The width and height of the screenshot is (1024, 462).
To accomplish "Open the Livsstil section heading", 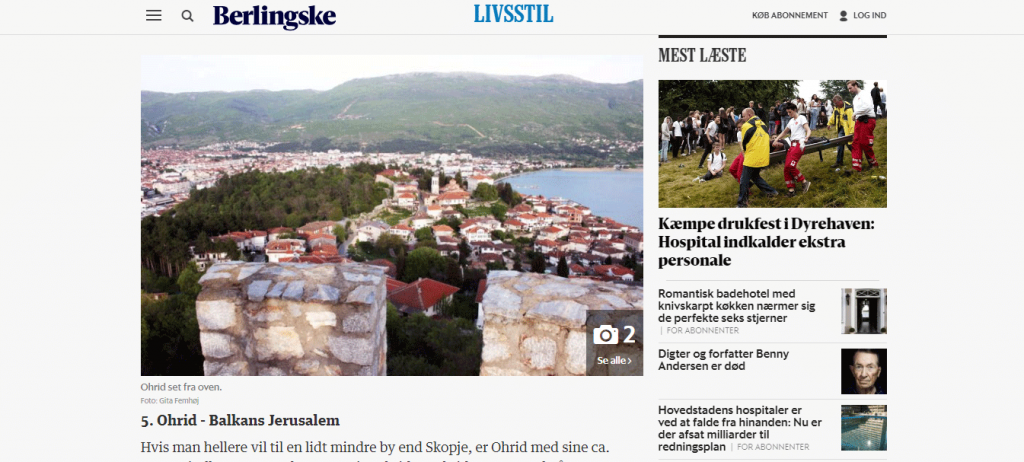I will [513, 14].
